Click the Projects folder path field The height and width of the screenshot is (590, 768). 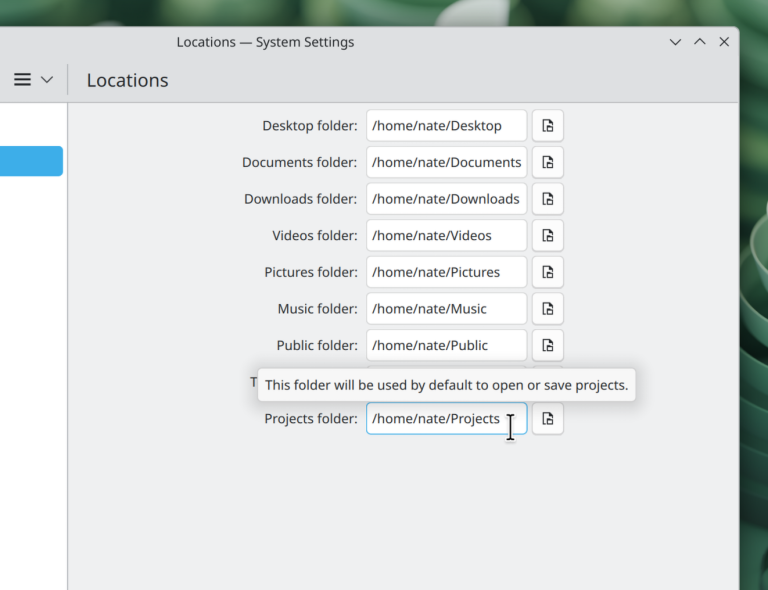[447, 419]
